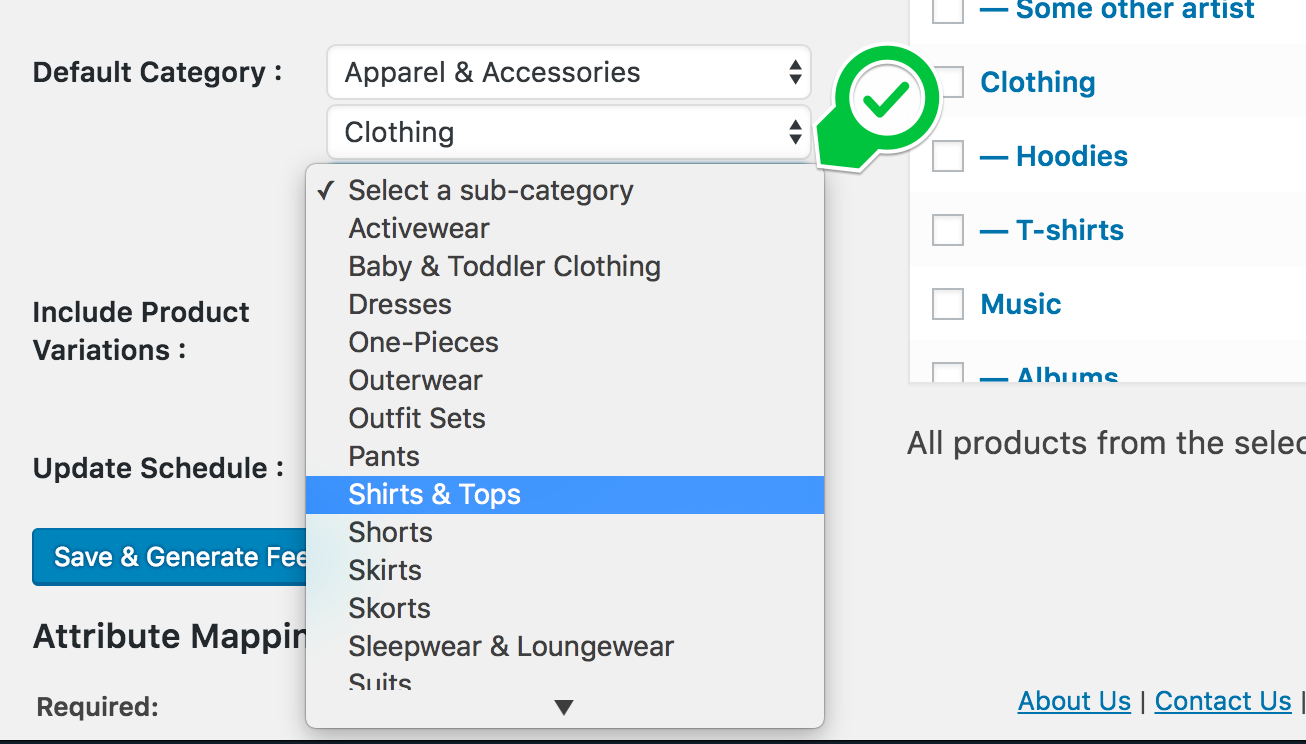The image size is (1306, 744).
Task: Enable the T-shirts category checkbox
Action: [948, 230]
